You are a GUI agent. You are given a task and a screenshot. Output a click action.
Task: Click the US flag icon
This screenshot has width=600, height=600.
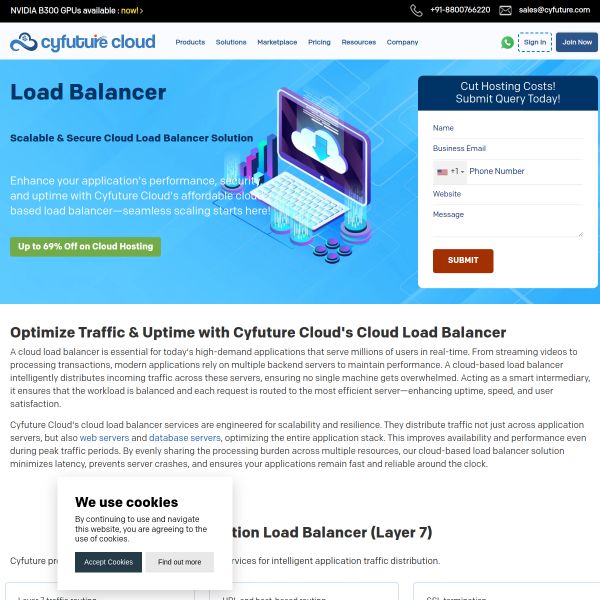click(442, 172)
